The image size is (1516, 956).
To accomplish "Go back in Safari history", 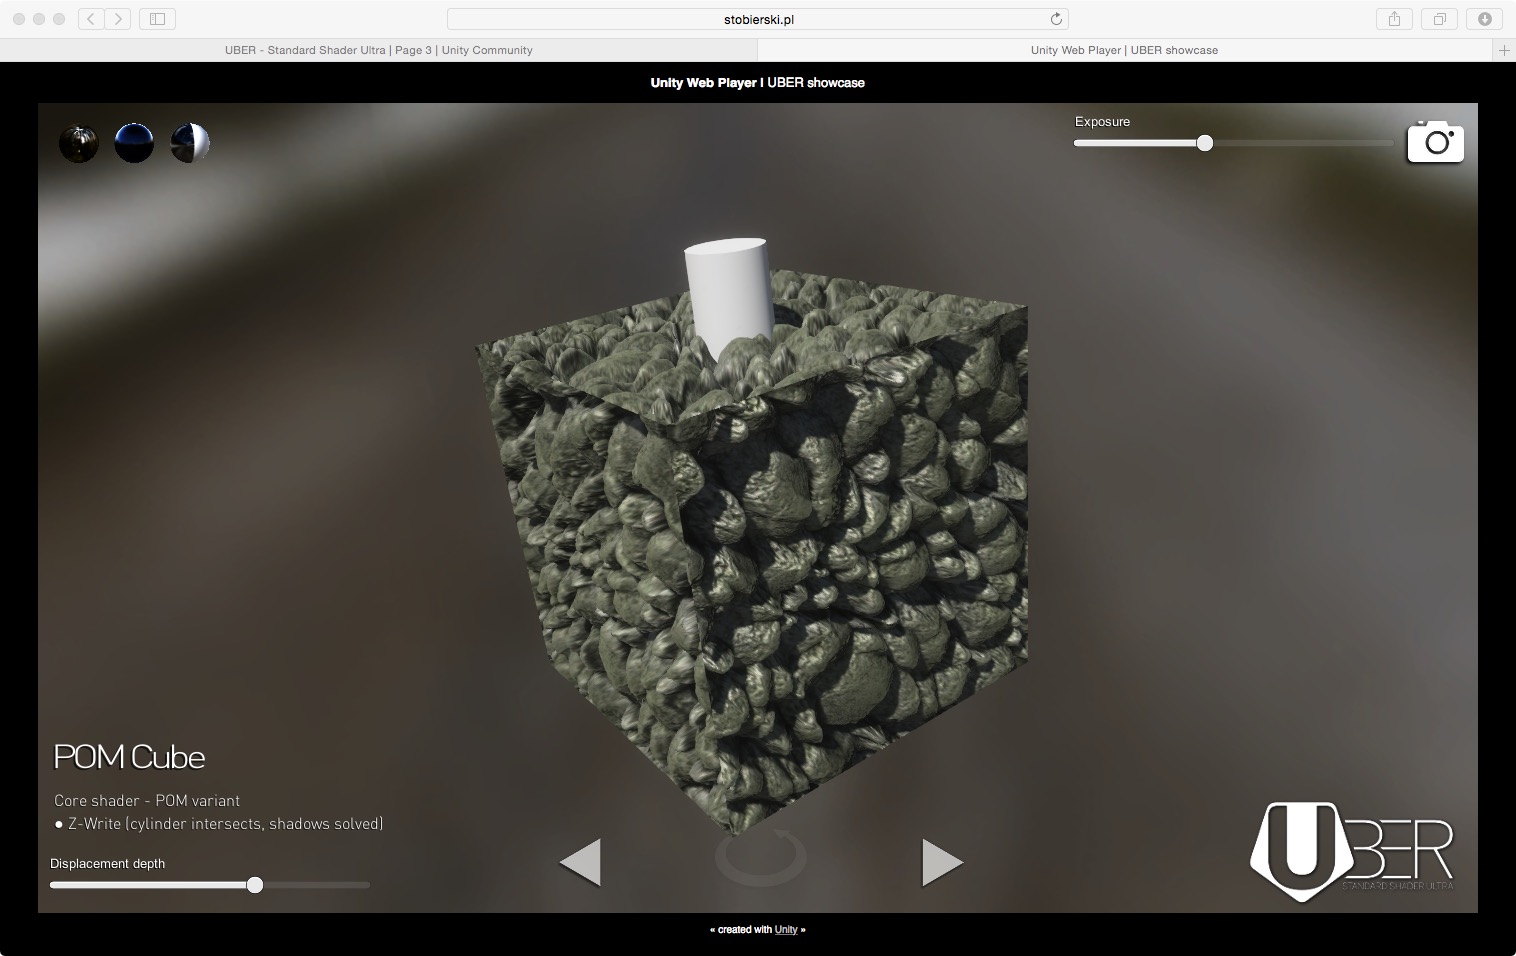I will pyautogui.click(x=91, y=19).
